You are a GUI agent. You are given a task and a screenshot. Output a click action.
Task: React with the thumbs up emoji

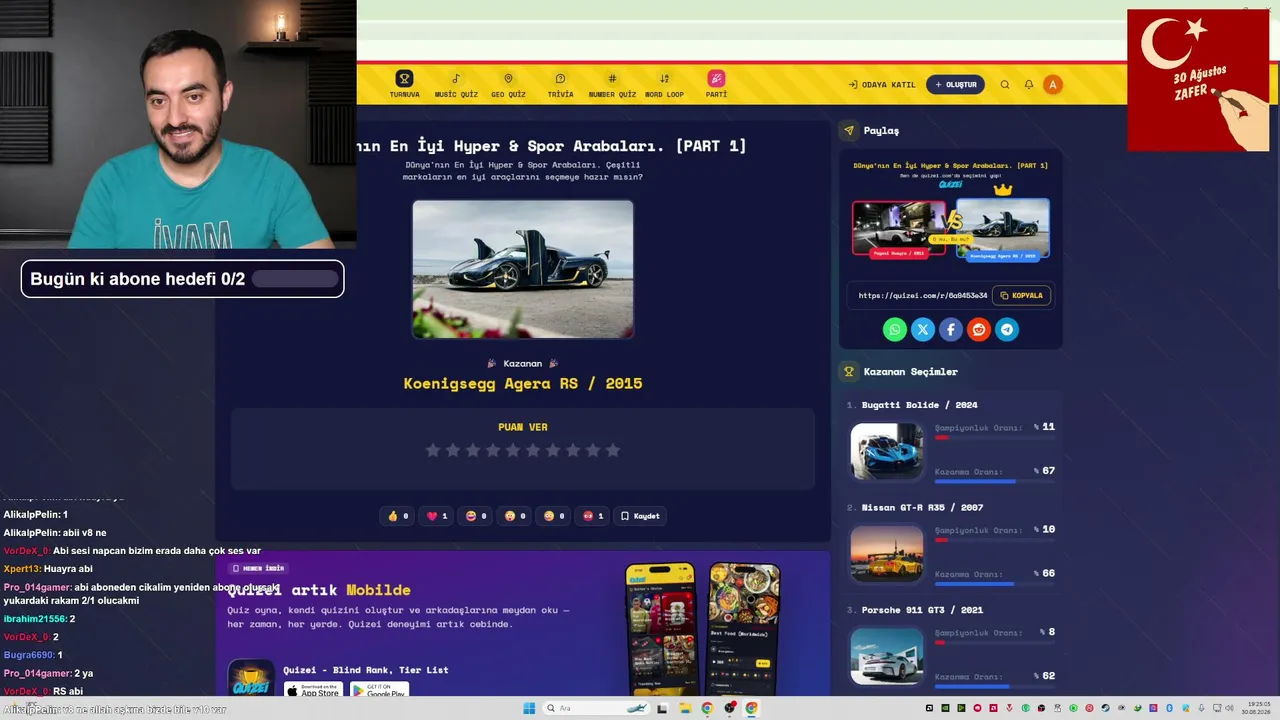[x=398, y=516]
